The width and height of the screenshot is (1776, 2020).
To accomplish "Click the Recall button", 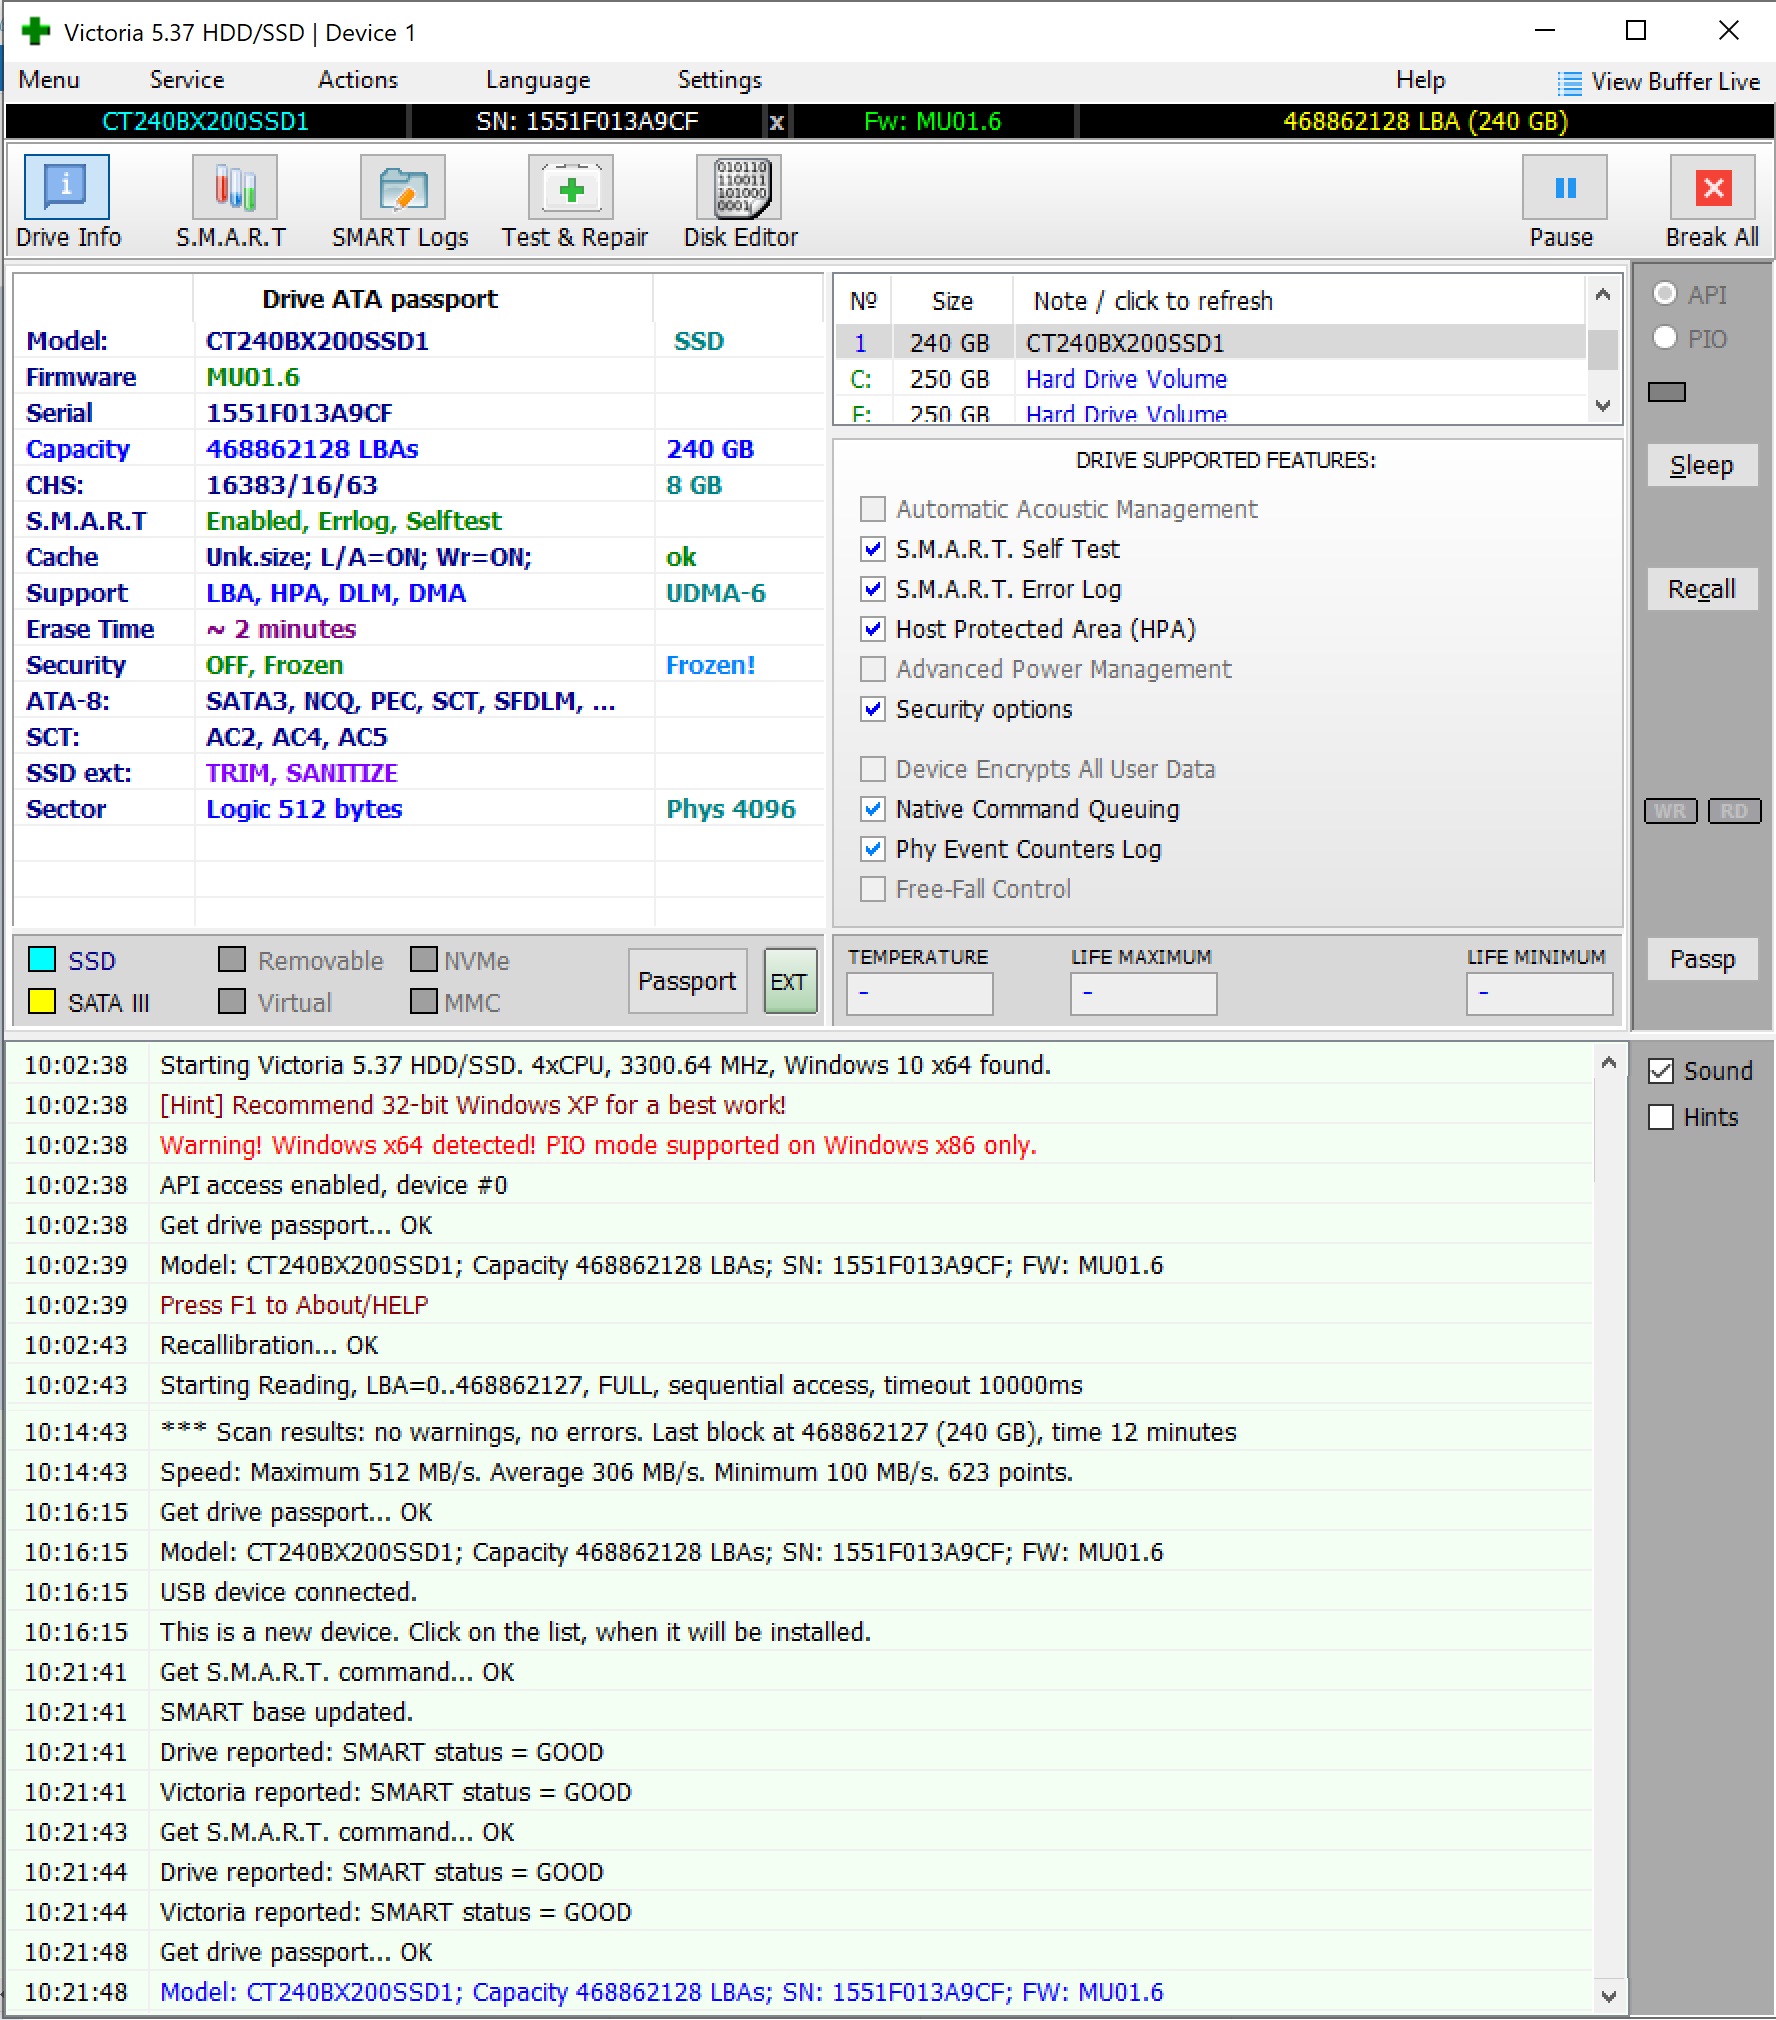I will pos(1702,589).
